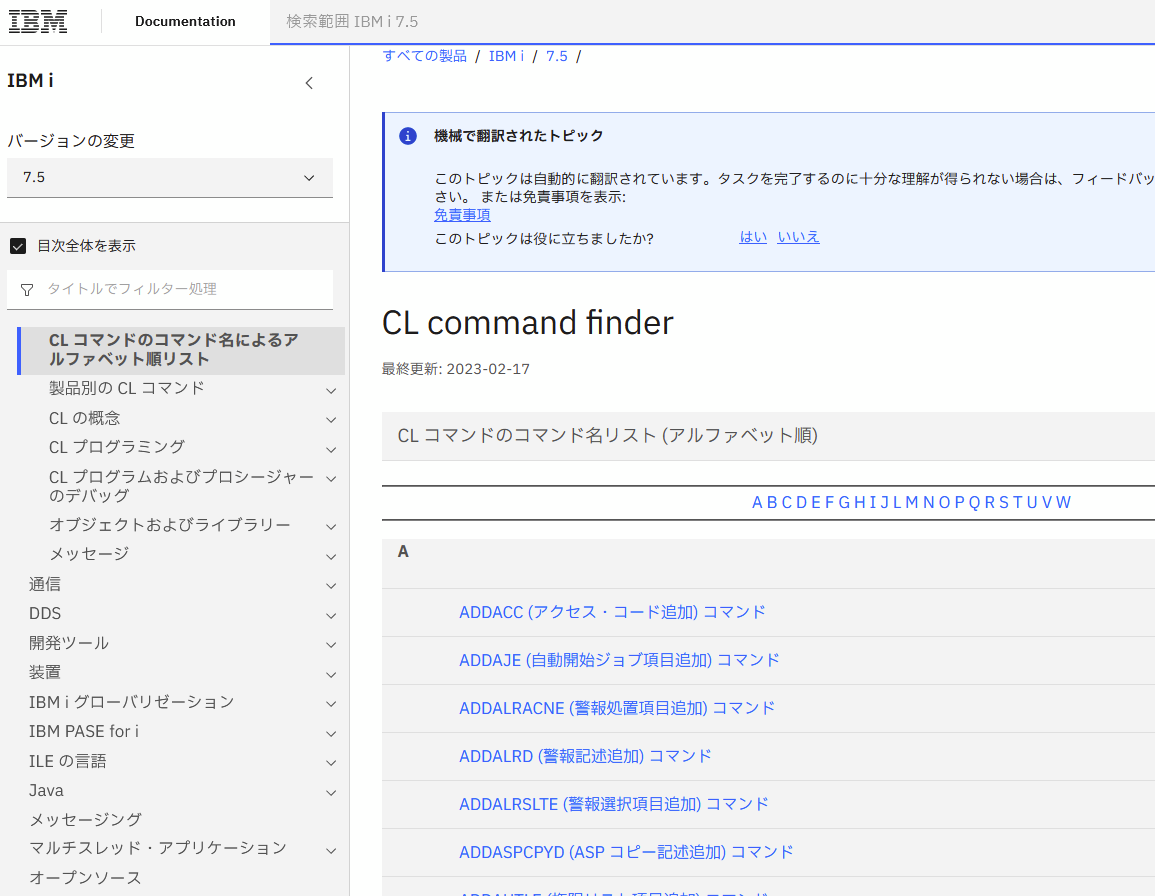Open the version dropdown showing 7.5

tap(169, 177)
